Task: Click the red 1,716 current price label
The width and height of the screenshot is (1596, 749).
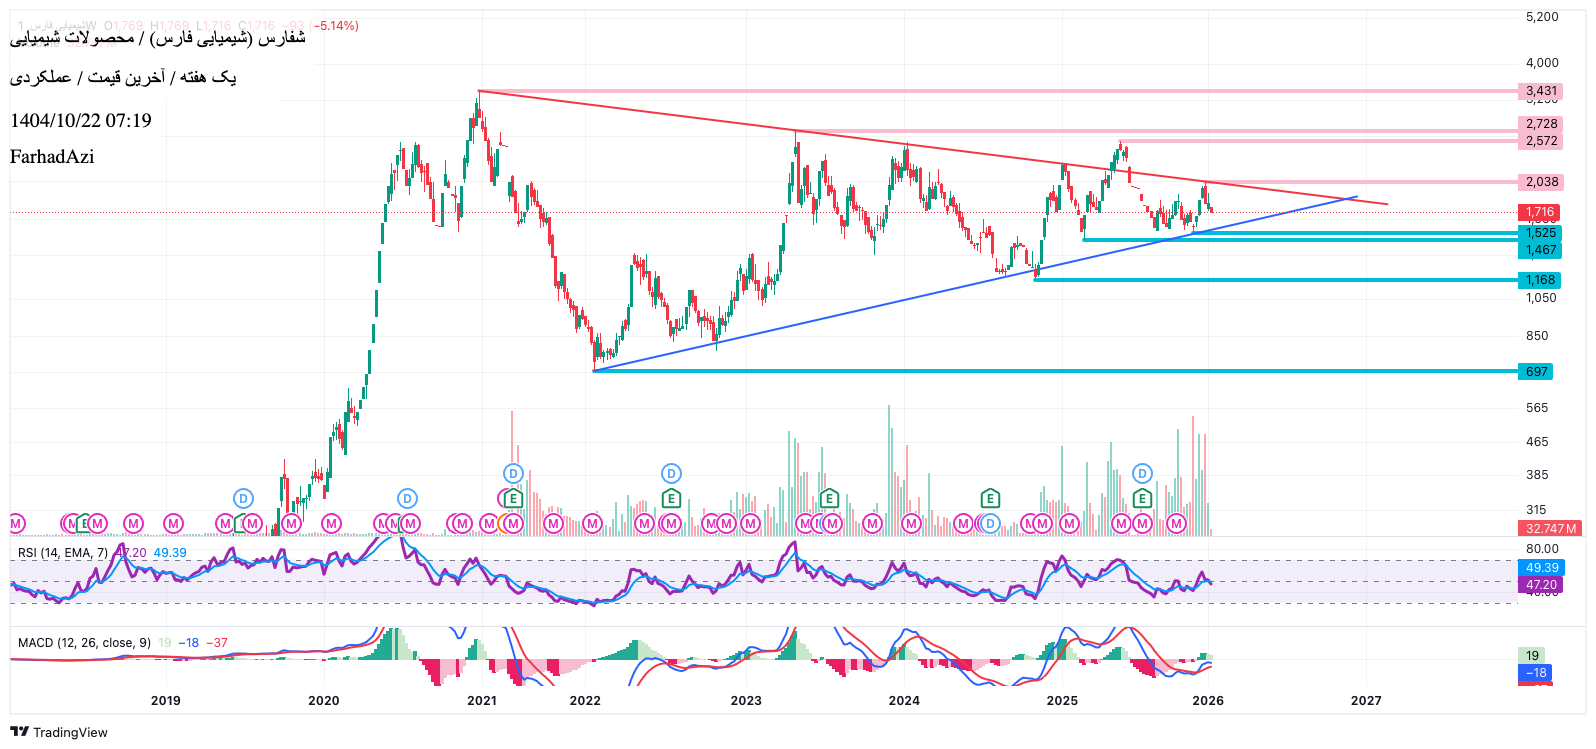Action: [x=1539, y=212]
